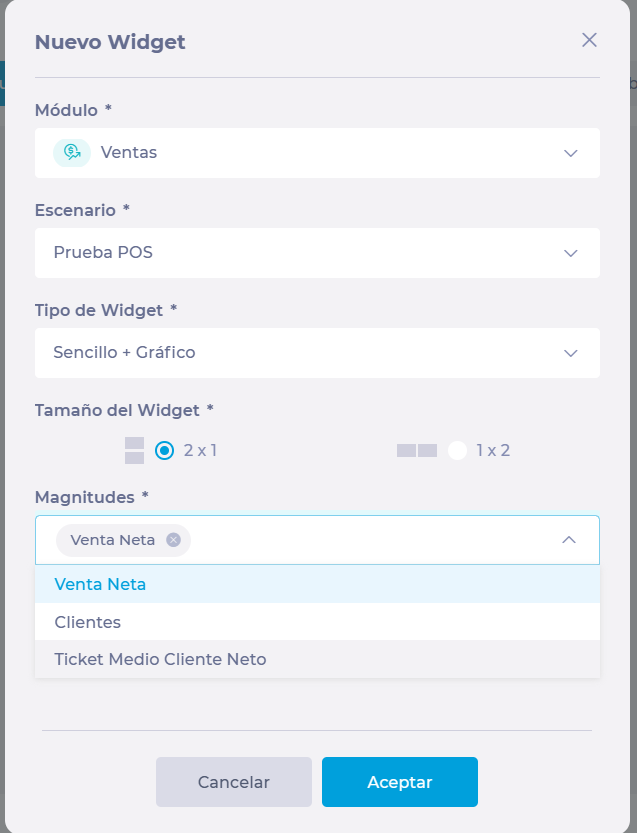
Task: Expand the Tipo de Widget chevron
Action: (571, 353)
